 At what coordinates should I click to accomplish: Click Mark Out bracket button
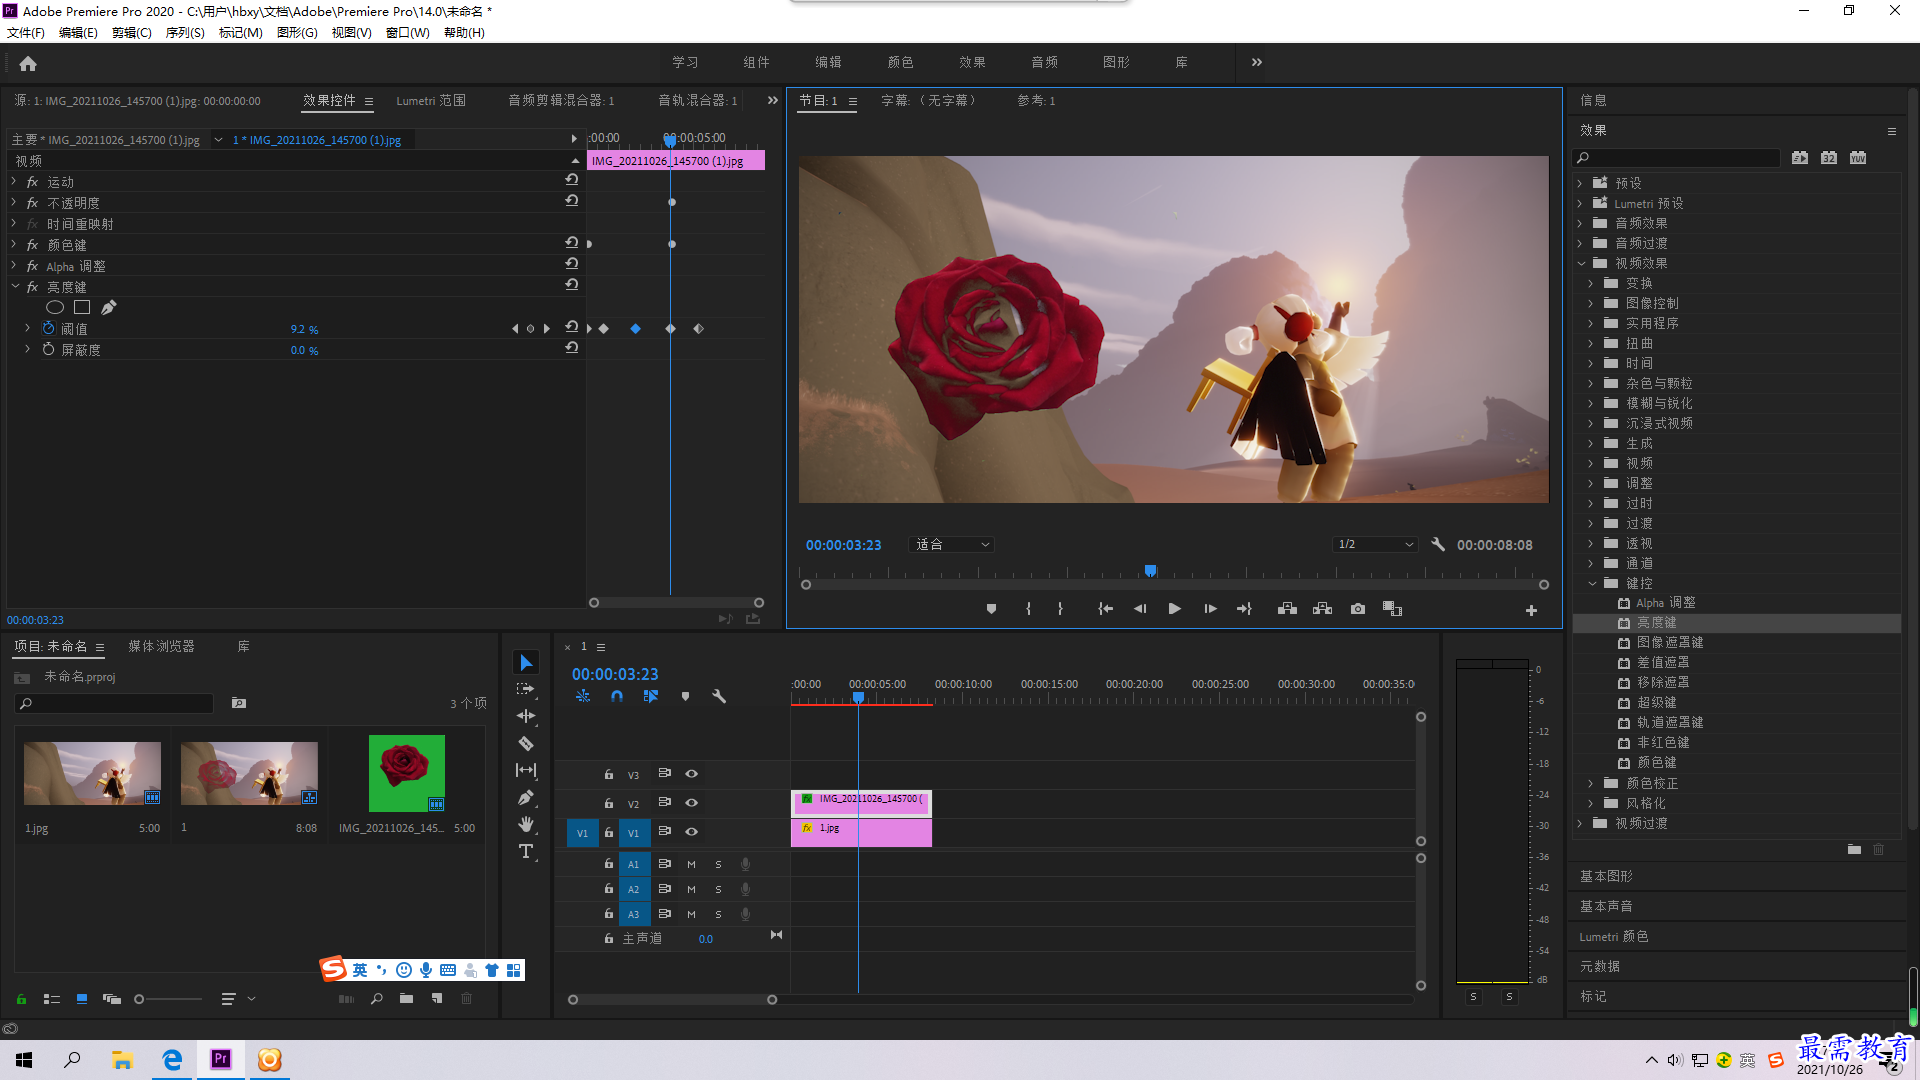tap(1060, 609)
